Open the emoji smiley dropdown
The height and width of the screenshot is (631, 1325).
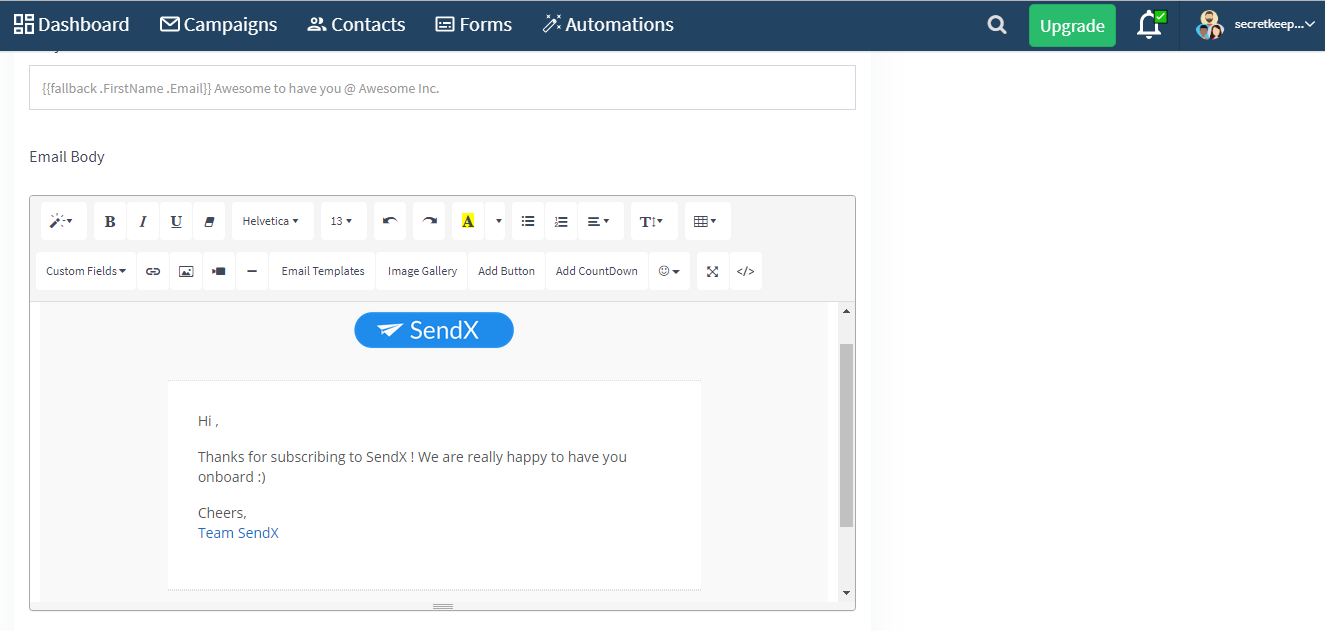[x=670, y=271]
